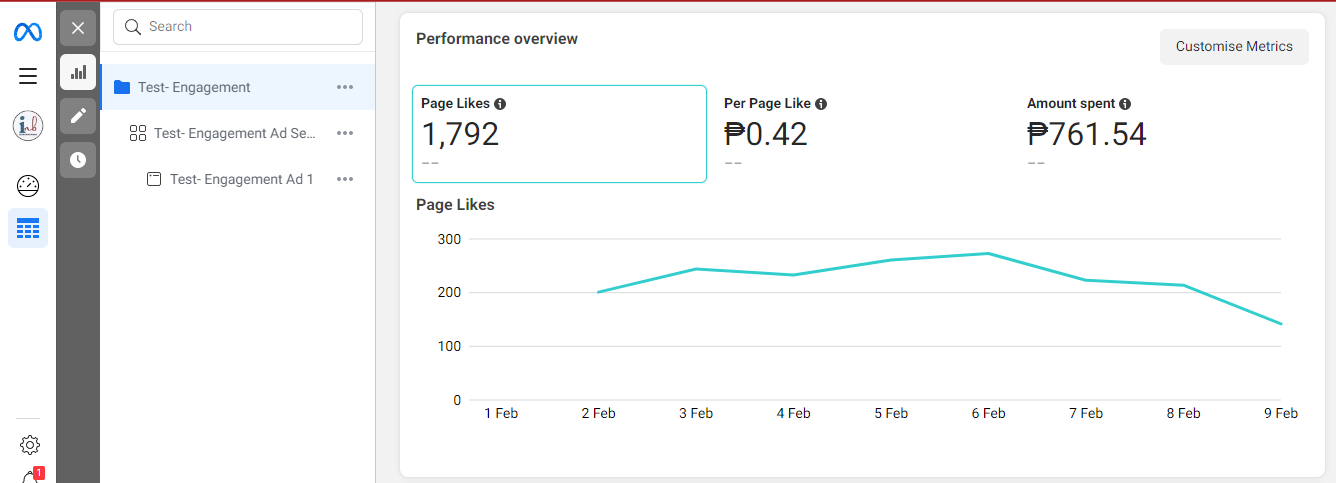Open the campaigns table icon
The height and width of the screenshot is (483, 1336).
(x=28, y=229)
